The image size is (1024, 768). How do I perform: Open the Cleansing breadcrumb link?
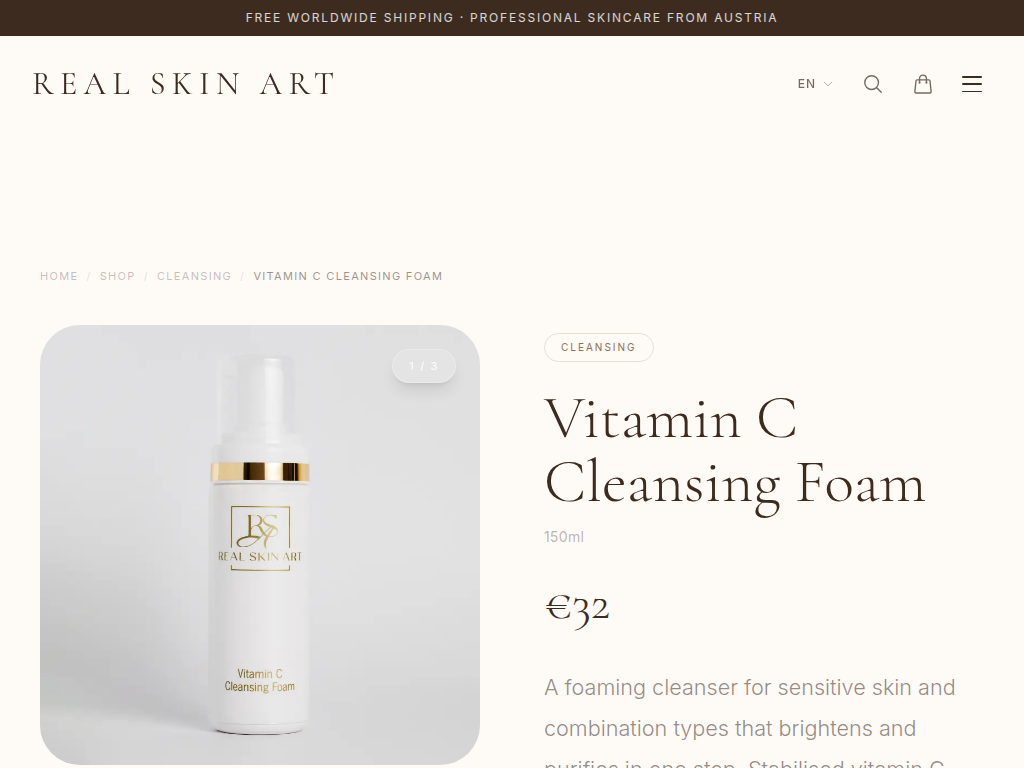point(194,276)
